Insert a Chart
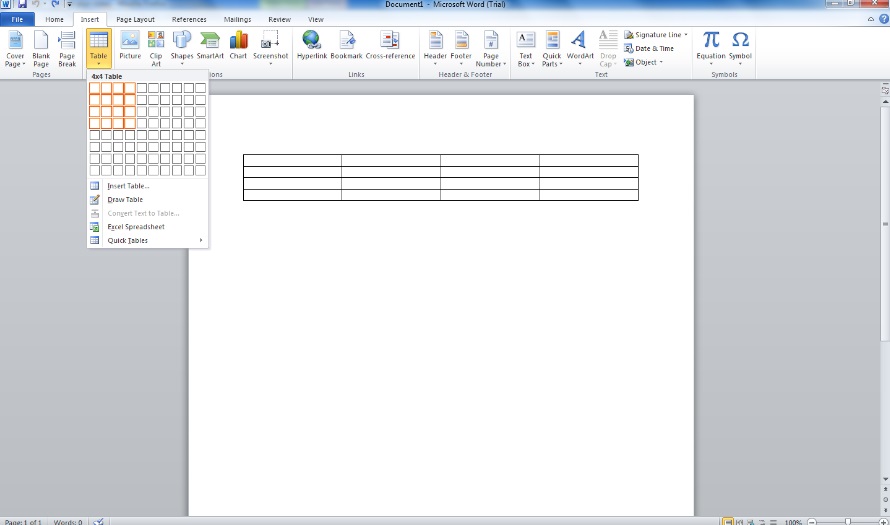The height and width of the screenshot is (525, 890). coord(238,46)
